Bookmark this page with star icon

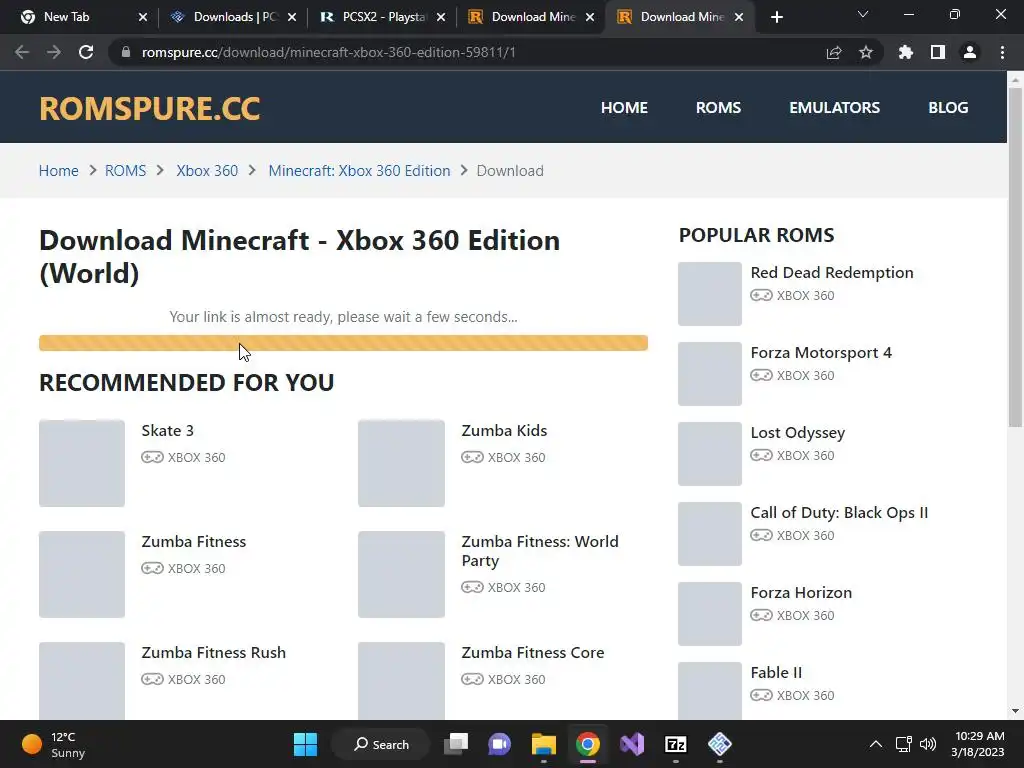tap(866, 52)
